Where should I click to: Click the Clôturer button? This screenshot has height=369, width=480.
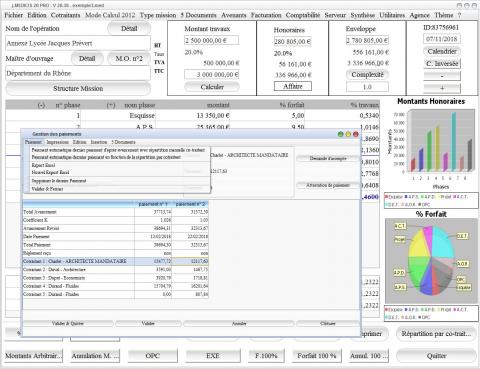click(x=328, y=324)
